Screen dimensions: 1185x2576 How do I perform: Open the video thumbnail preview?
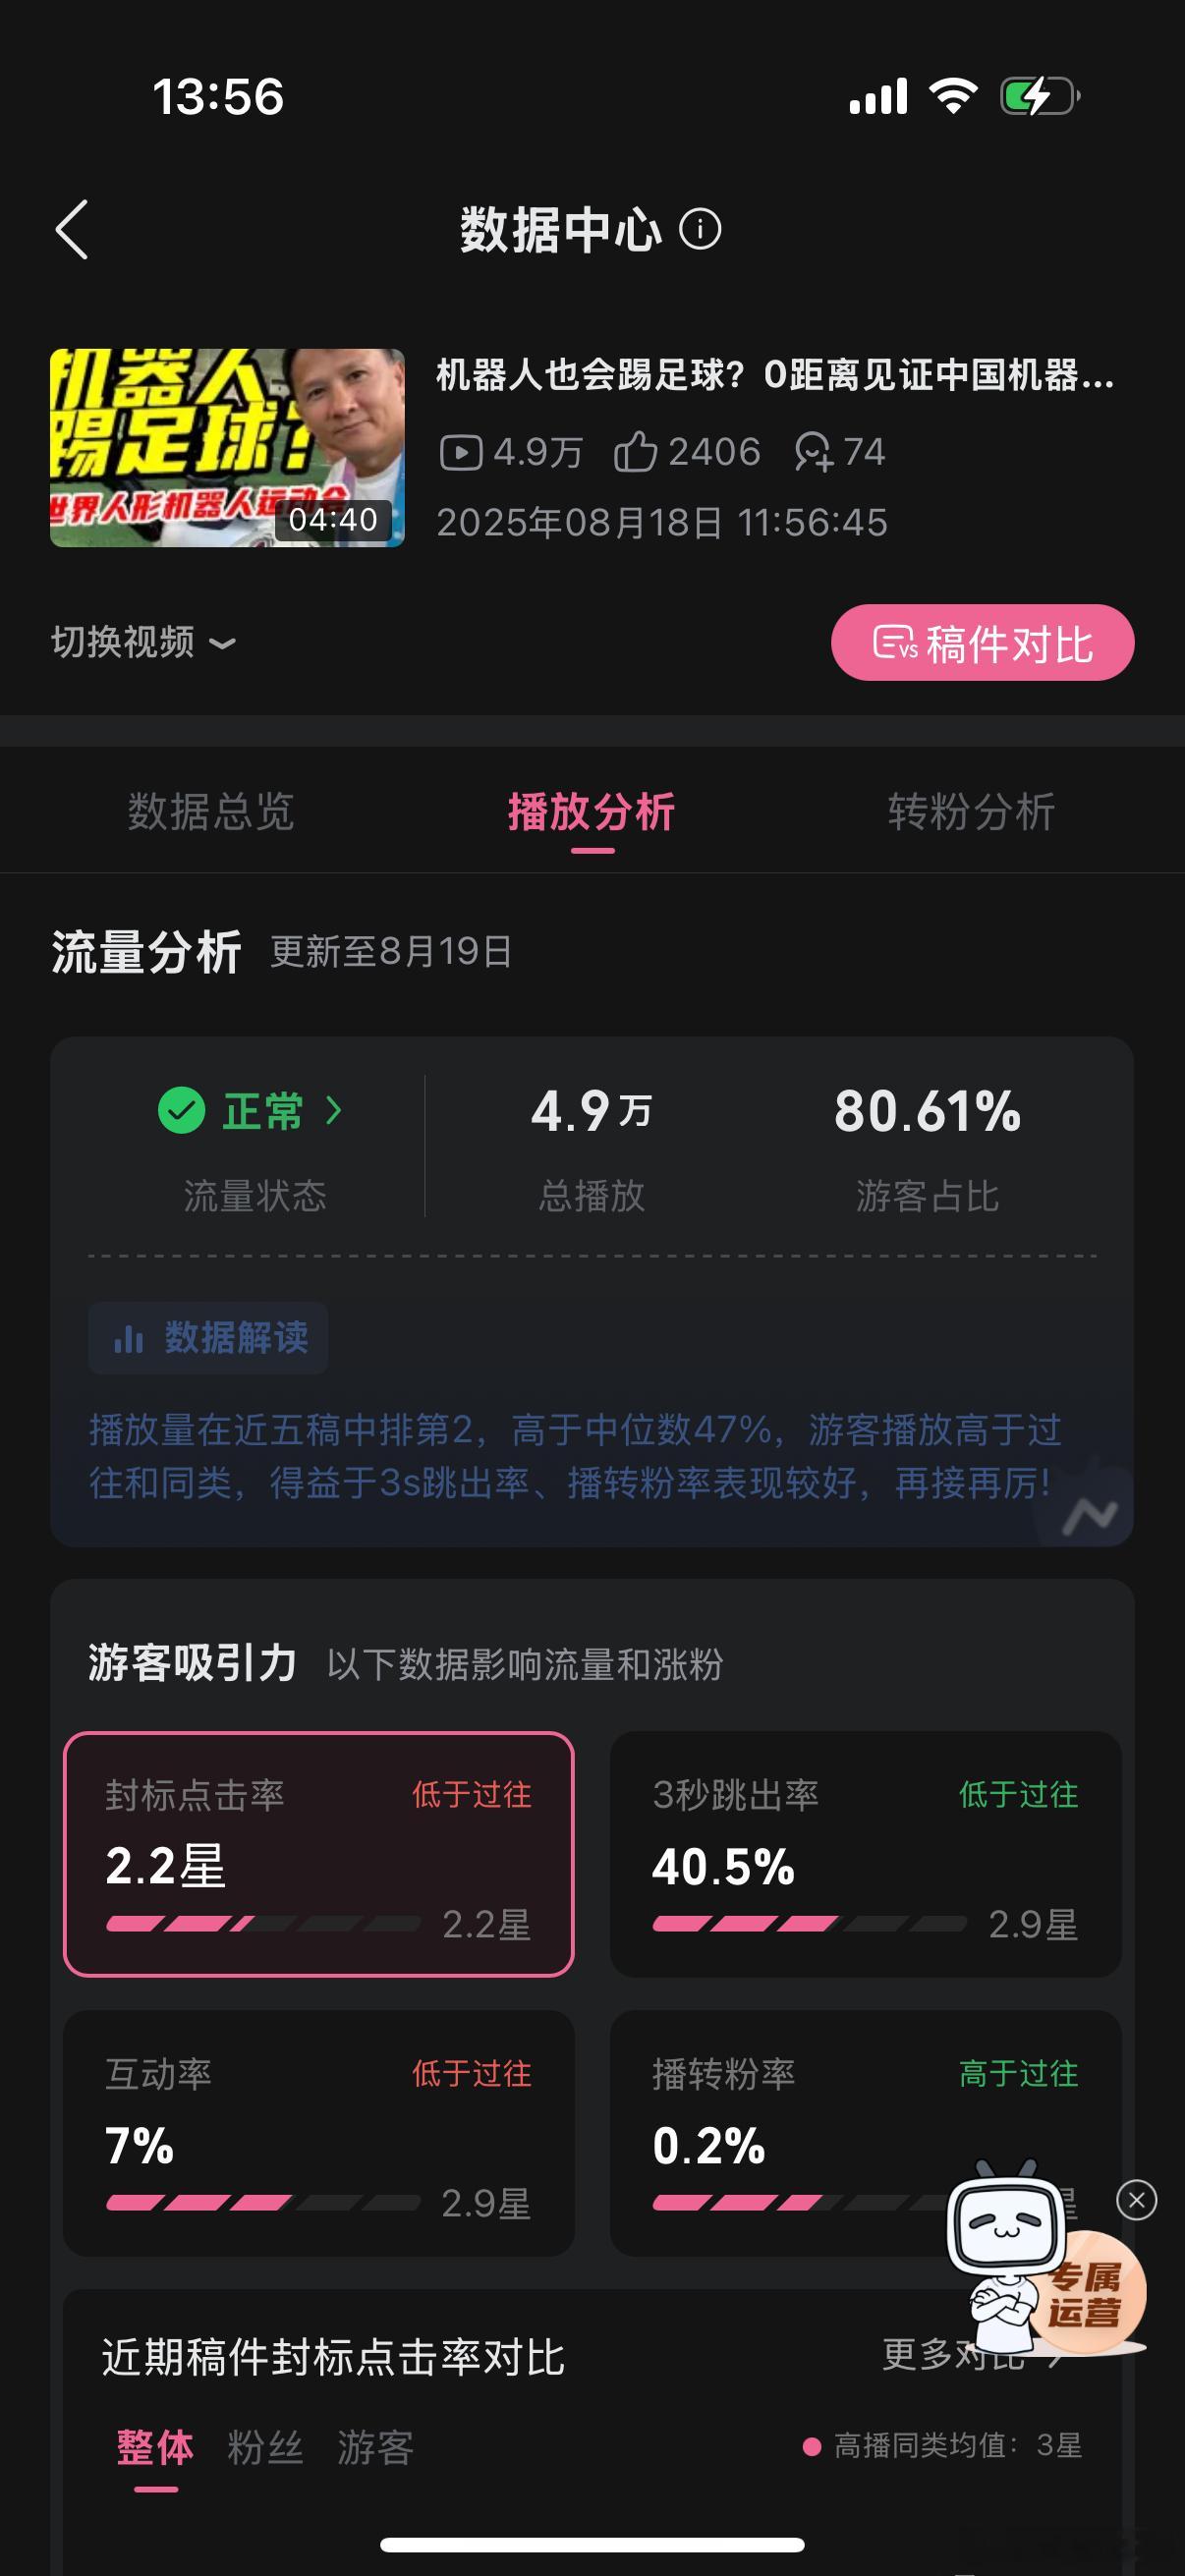click(227, 447)
